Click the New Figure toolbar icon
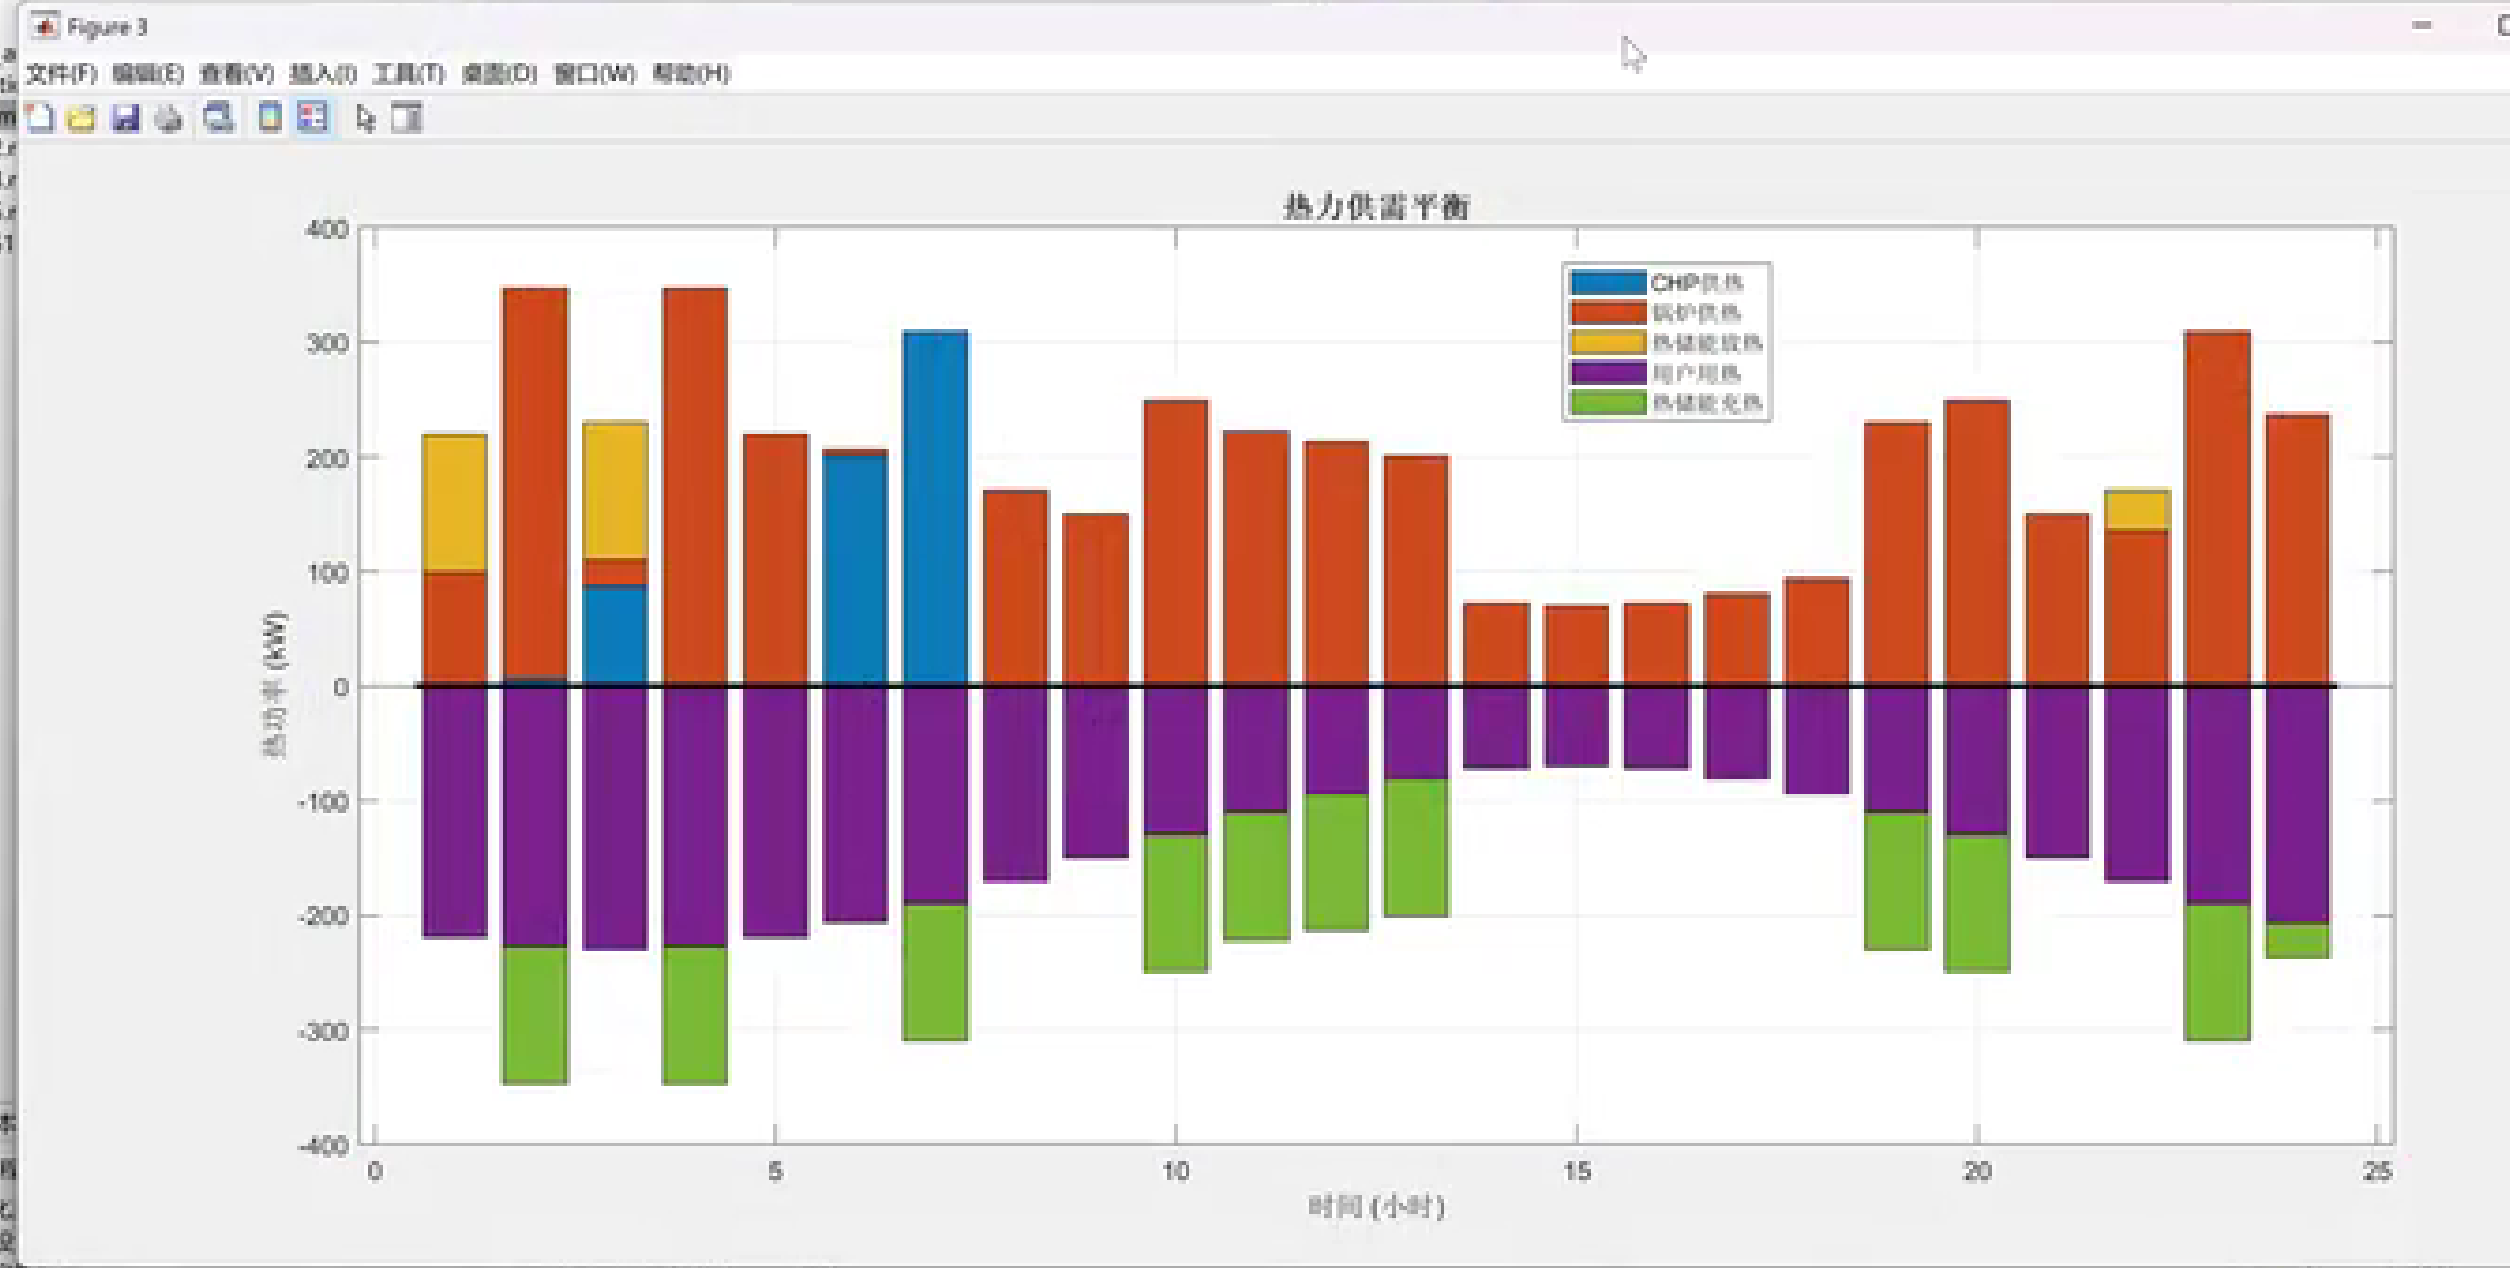This screenshot has width=2510, height=1268. (x=40, y=118)
